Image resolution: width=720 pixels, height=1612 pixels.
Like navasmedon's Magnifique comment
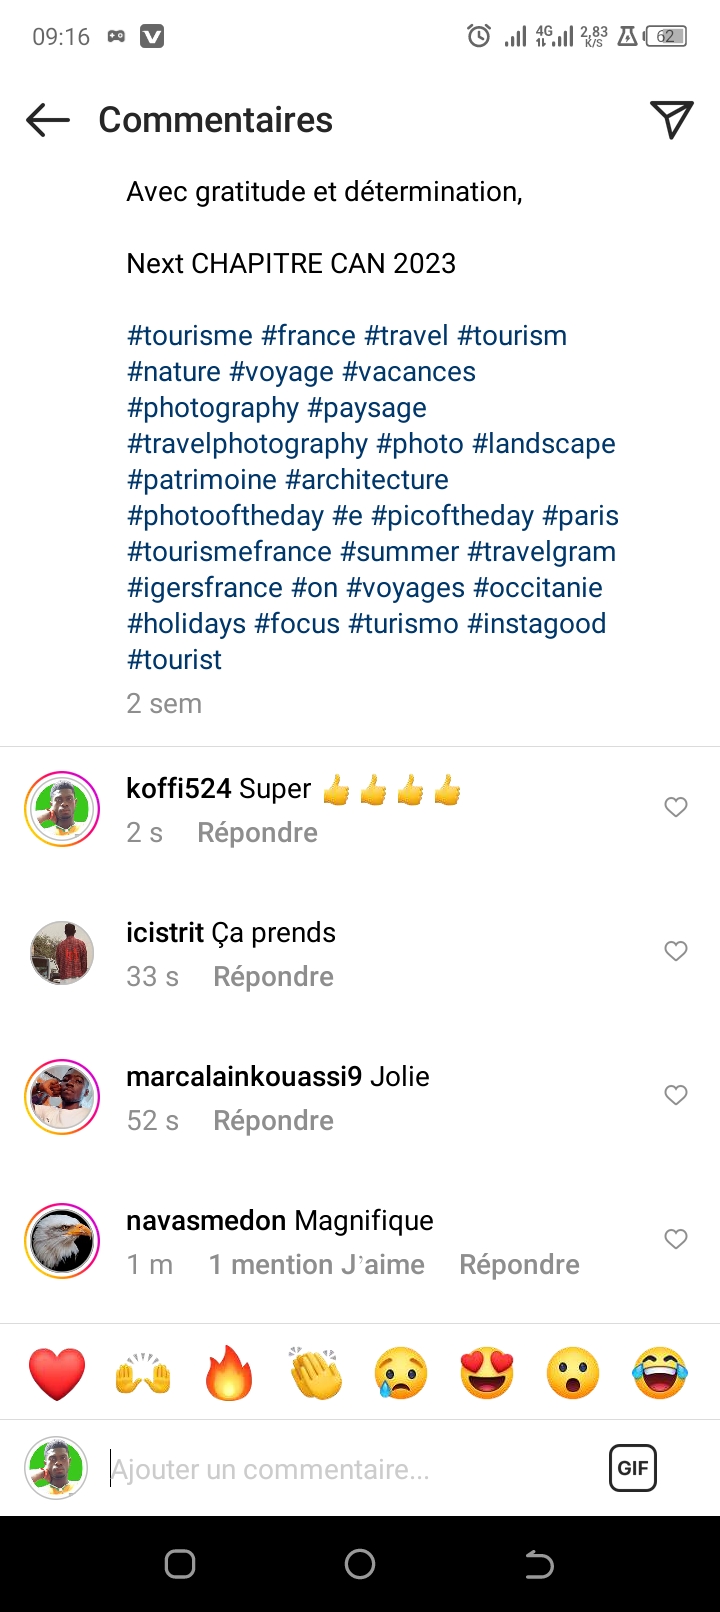click(x=676, y=1239)
